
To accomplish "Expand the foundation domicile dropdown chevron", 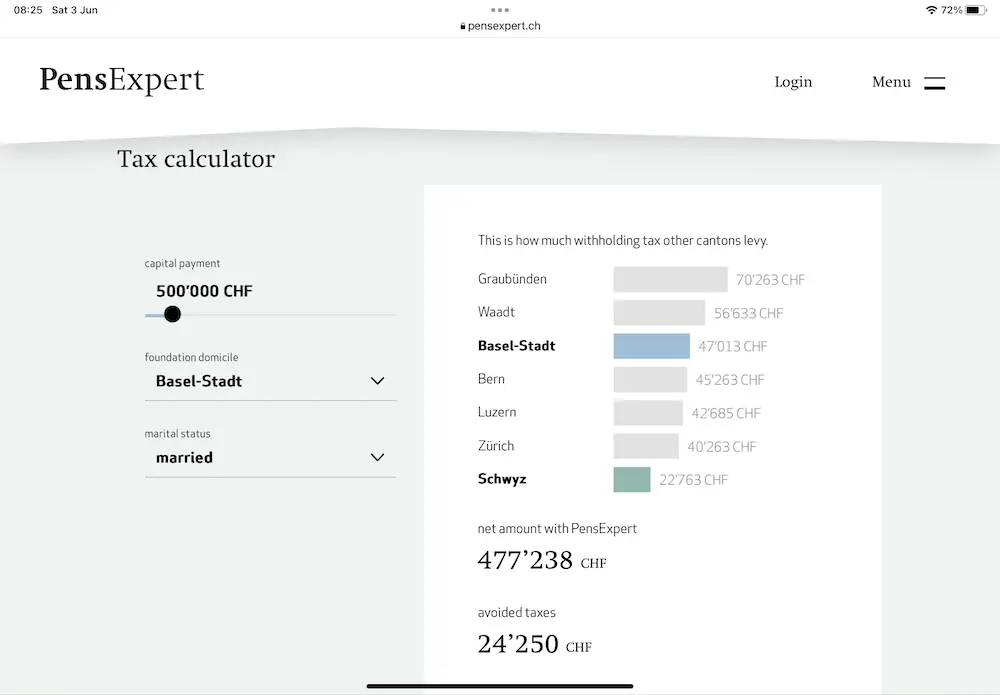I will coord(378,381).
